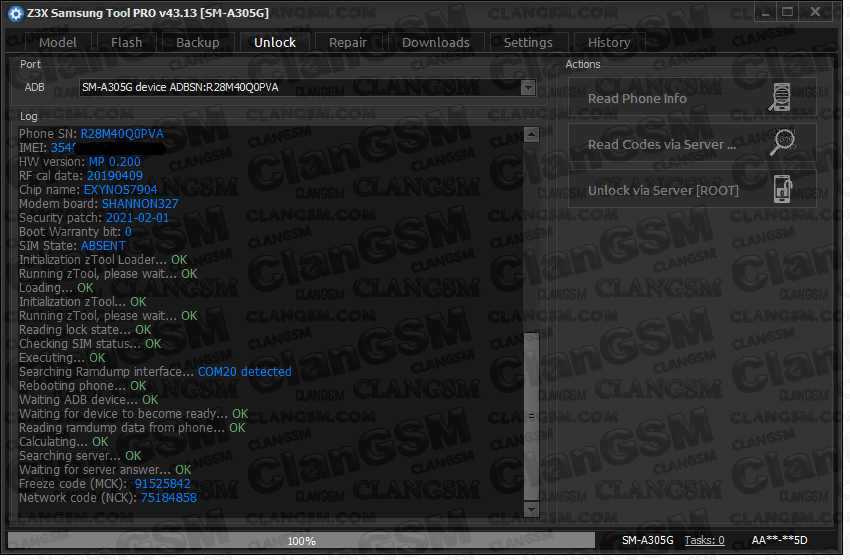
Task: Click the Read Phone Info button
Action: (x=692, y=98)
